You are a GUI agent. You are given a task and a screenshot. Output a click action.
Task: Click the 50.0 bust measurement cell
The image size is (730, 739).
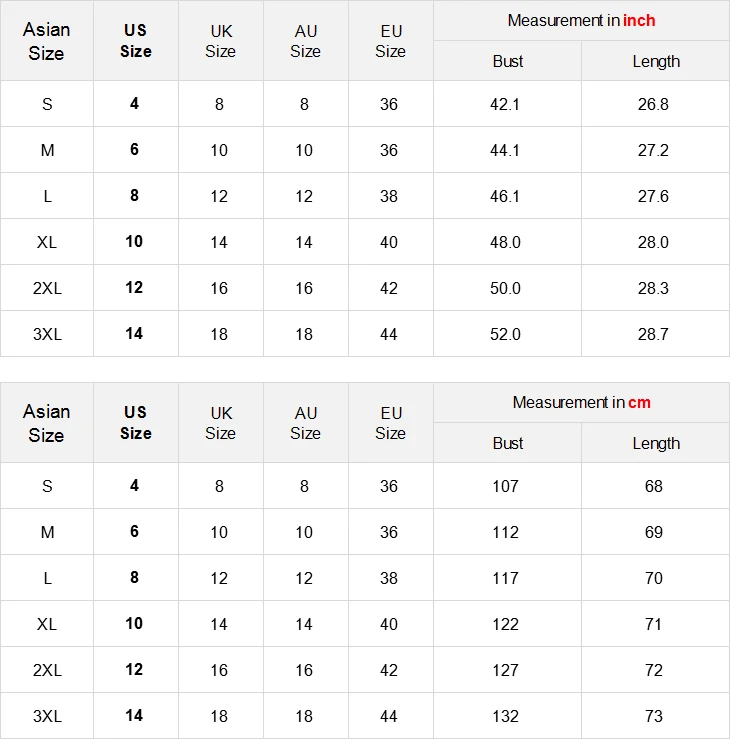[x=507, y=288]
